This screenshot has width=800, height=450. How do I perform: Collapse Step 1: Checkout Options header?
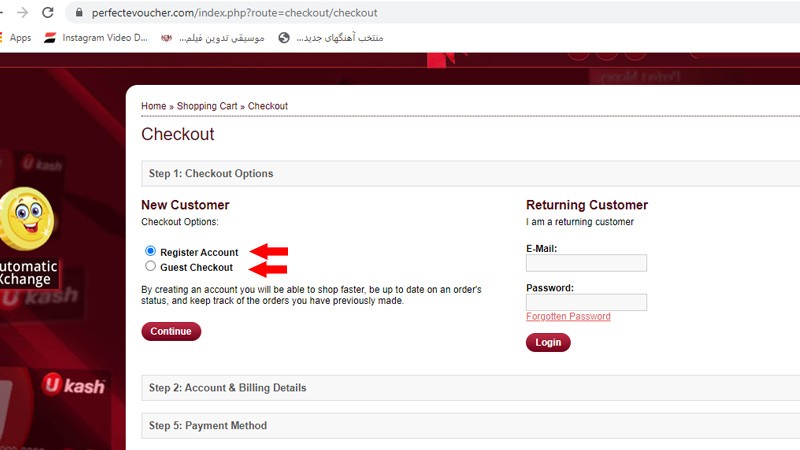point(211,174)
